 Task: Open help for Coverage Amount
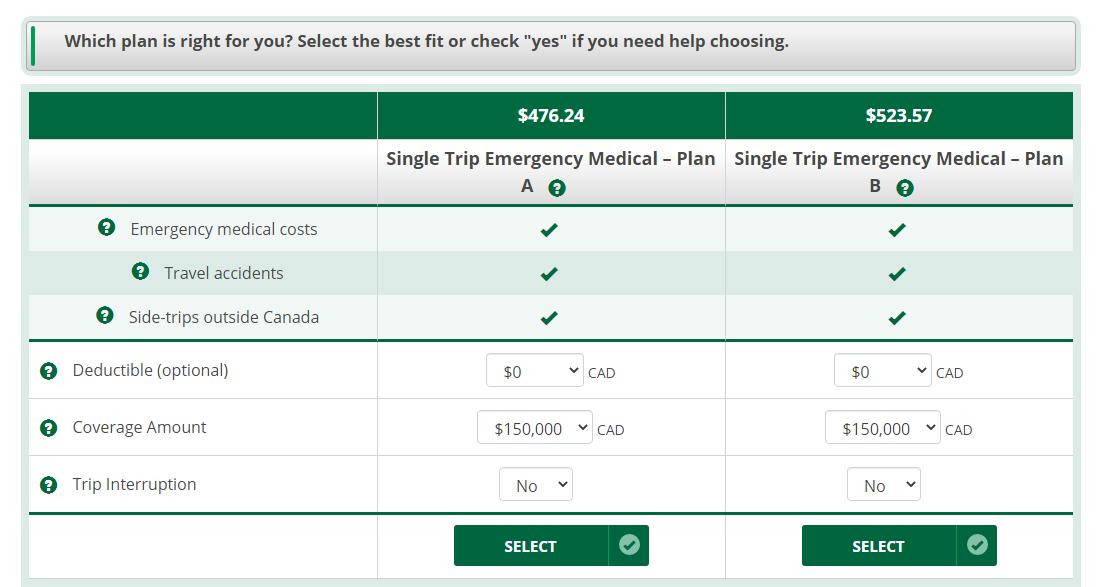pos(49,428)
